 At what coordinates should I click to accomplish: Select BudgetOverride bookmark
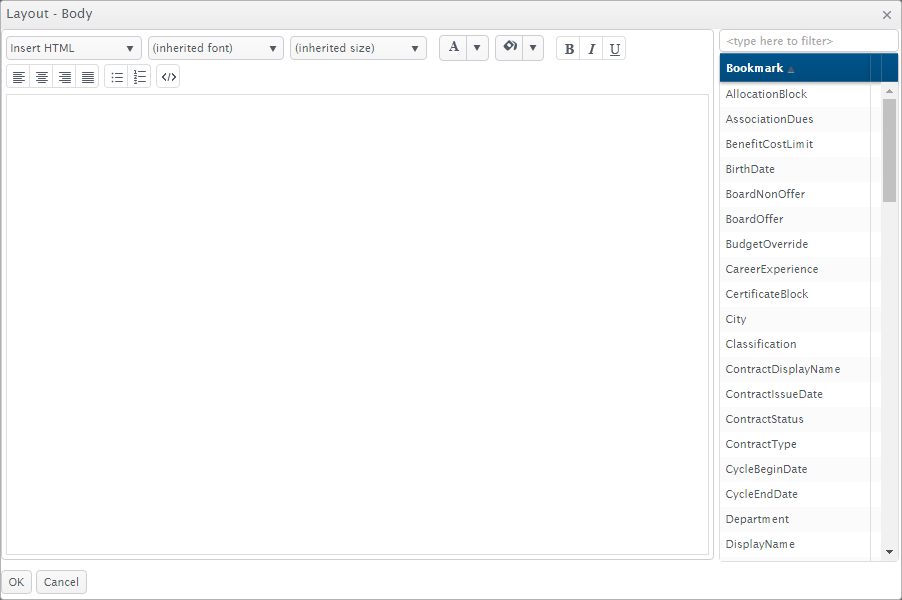[794, 244]
